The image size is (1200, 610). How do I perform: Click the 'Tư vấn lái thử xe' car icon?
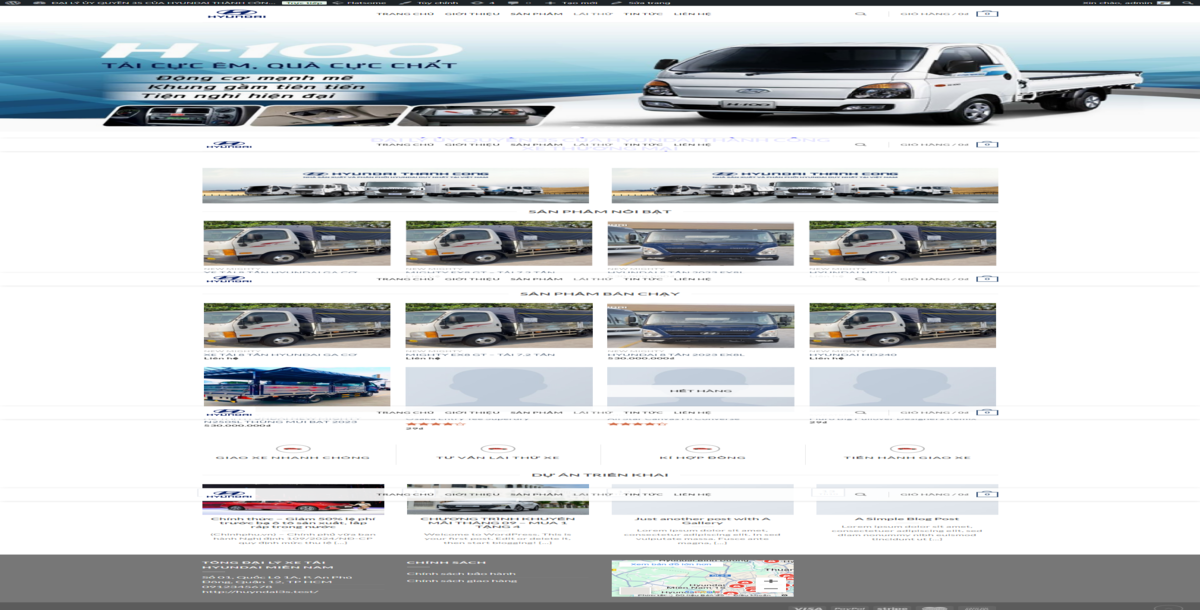497,449
